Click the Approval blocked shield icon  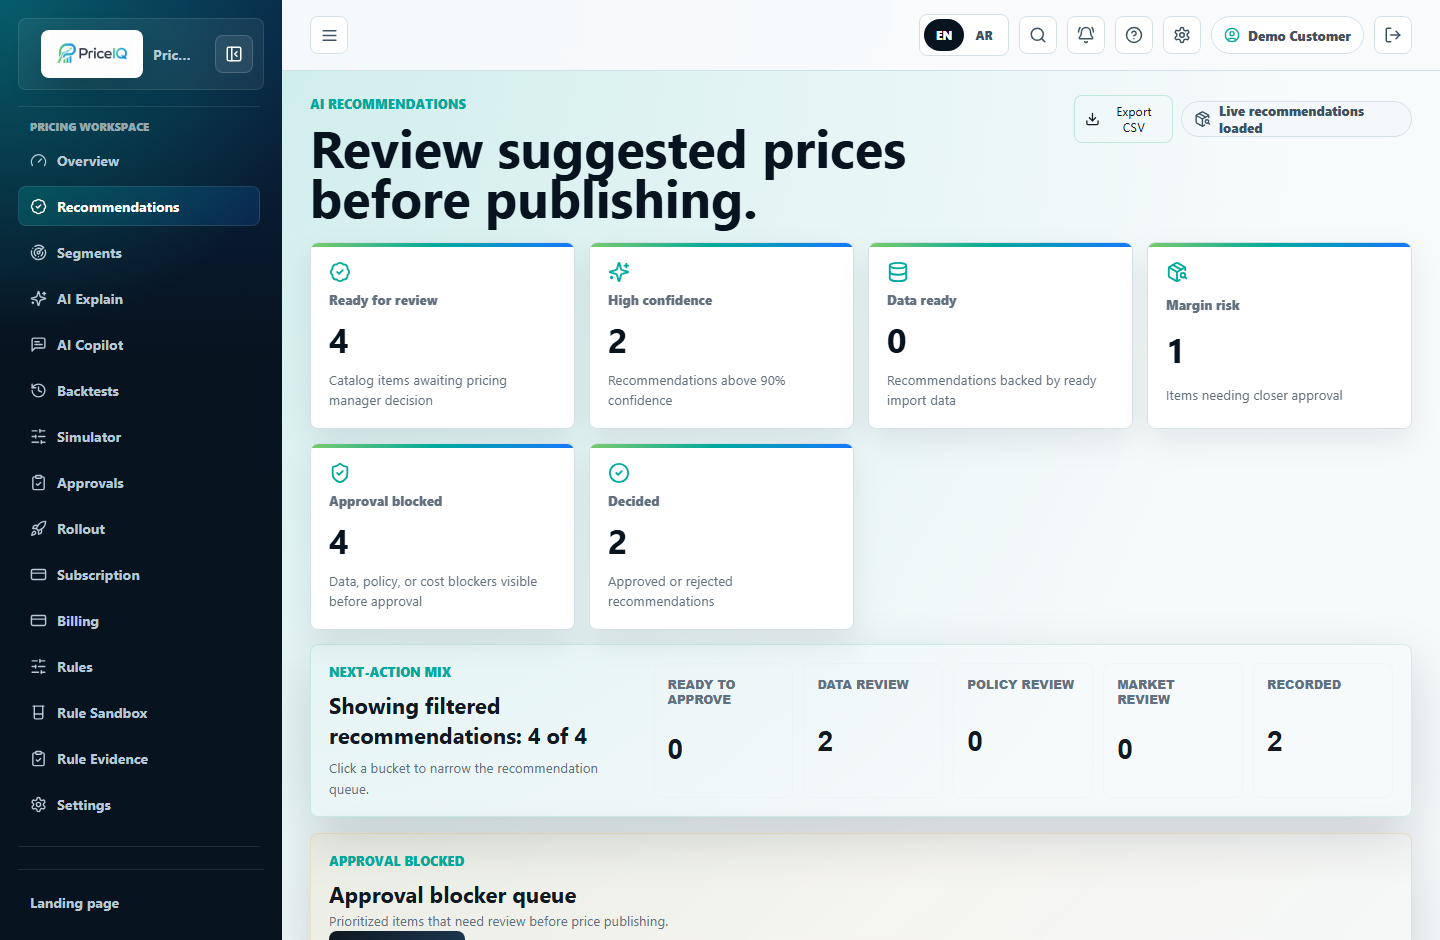[340, 473]
